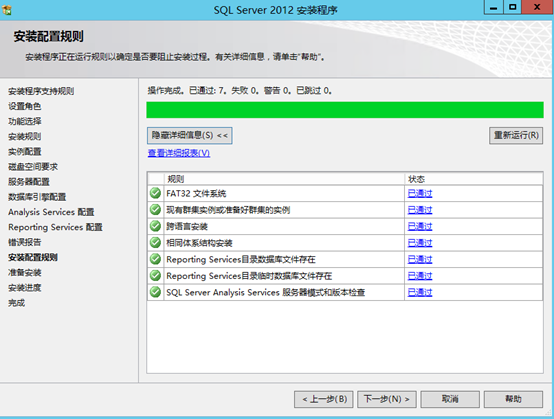
Task: Open 已通过 link for 相同体系结构安装
Action: 420,243
